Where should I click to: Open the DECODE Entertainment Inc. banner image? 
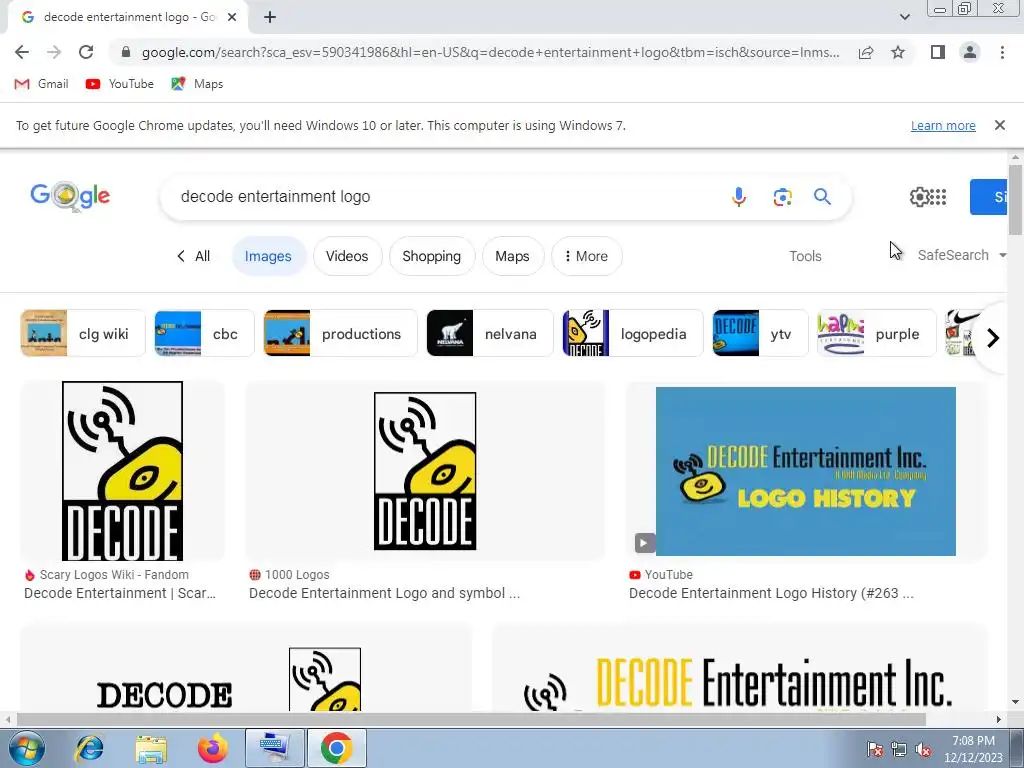[x=739, y=667]
